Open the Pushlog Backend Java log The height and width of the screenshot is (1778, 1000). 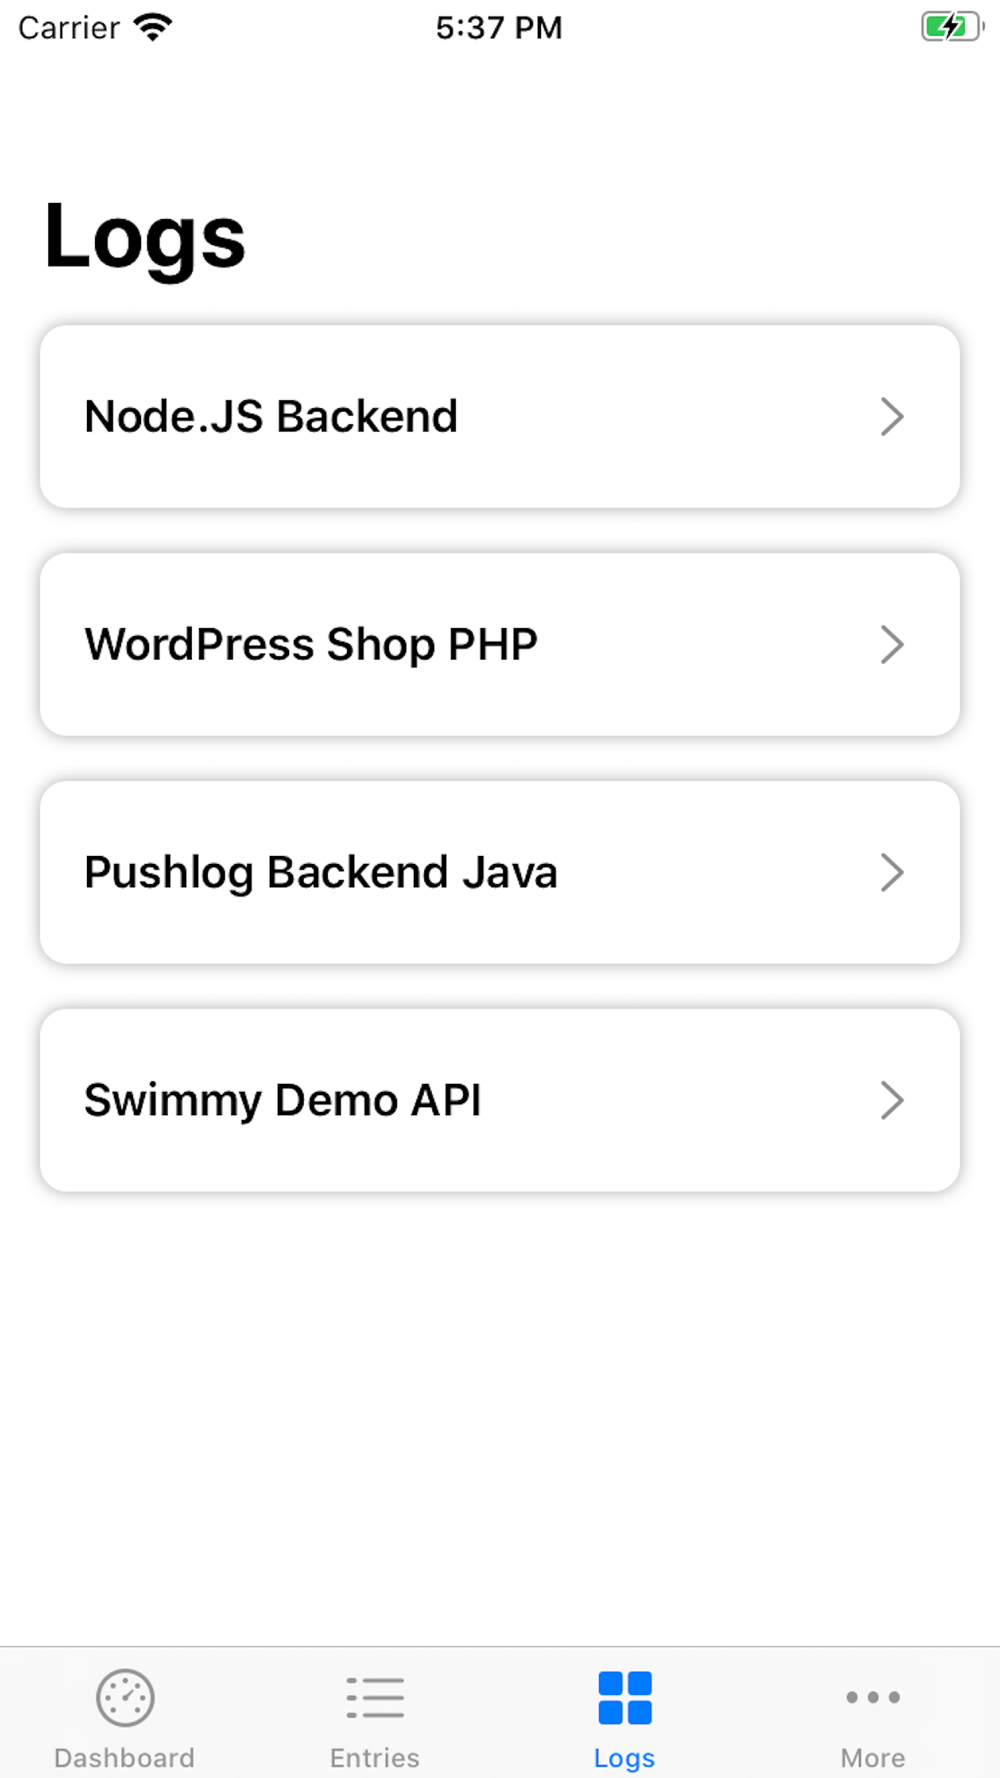click(x=321, y=873)
